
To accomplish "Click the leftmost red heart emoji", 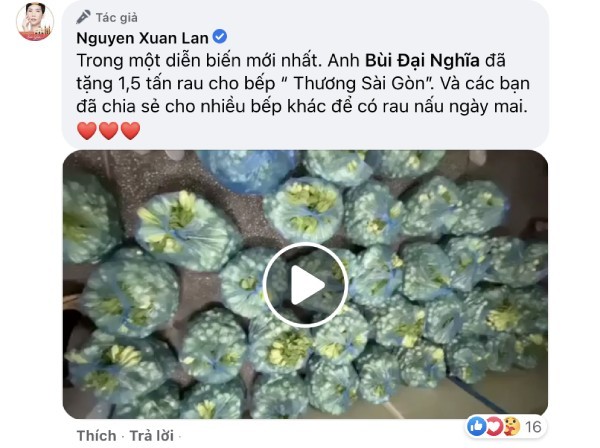I will pyautogui.click(x=87, y=130).
